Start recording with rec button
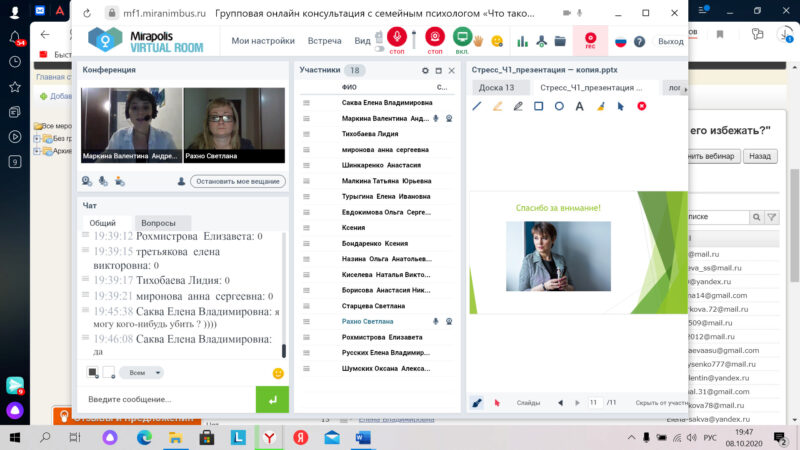 (590, 40)
